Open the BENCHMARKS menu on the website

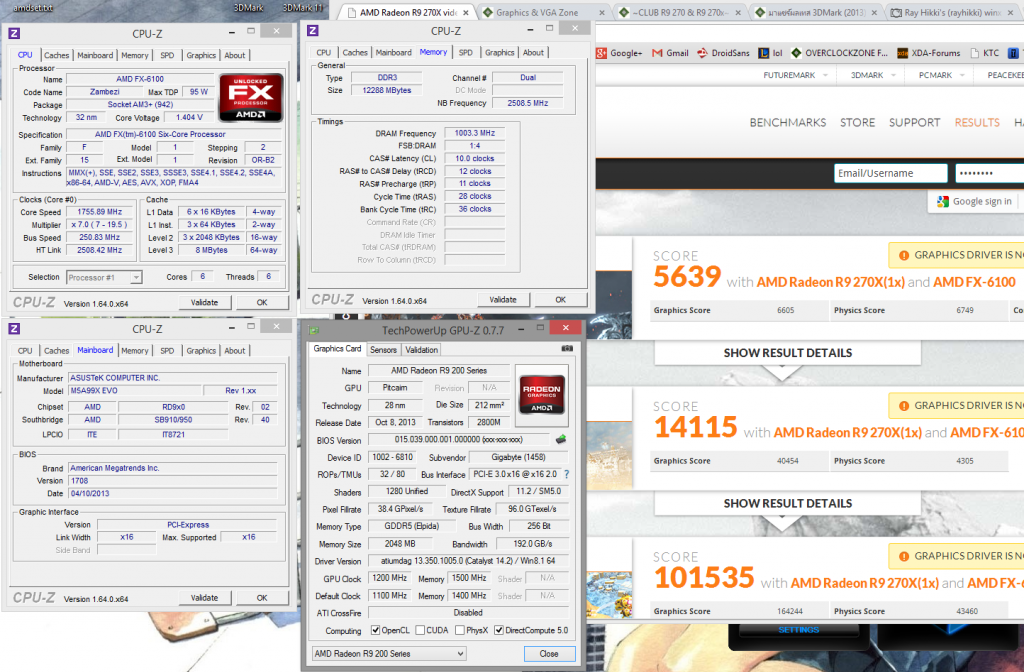coord(788,123)
